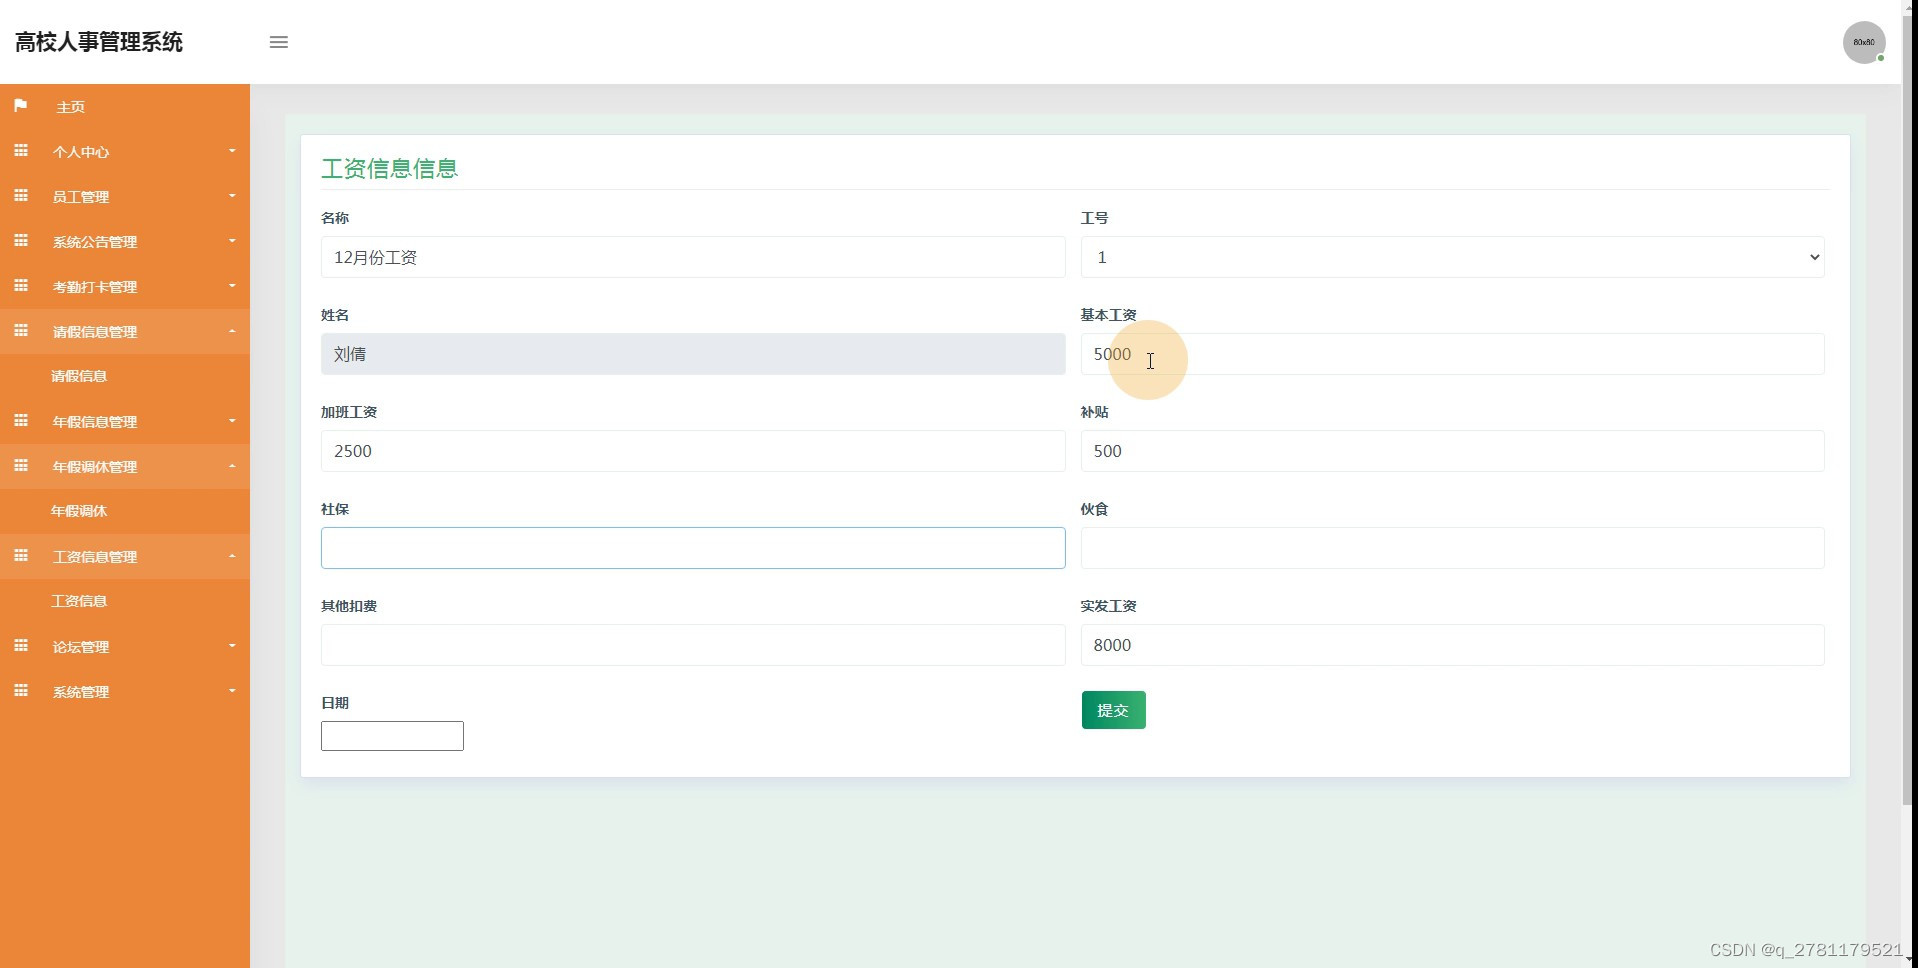Click the grid icon beside 系统管理
This screenshot has width=1918, height=968.
pos(20,690)
